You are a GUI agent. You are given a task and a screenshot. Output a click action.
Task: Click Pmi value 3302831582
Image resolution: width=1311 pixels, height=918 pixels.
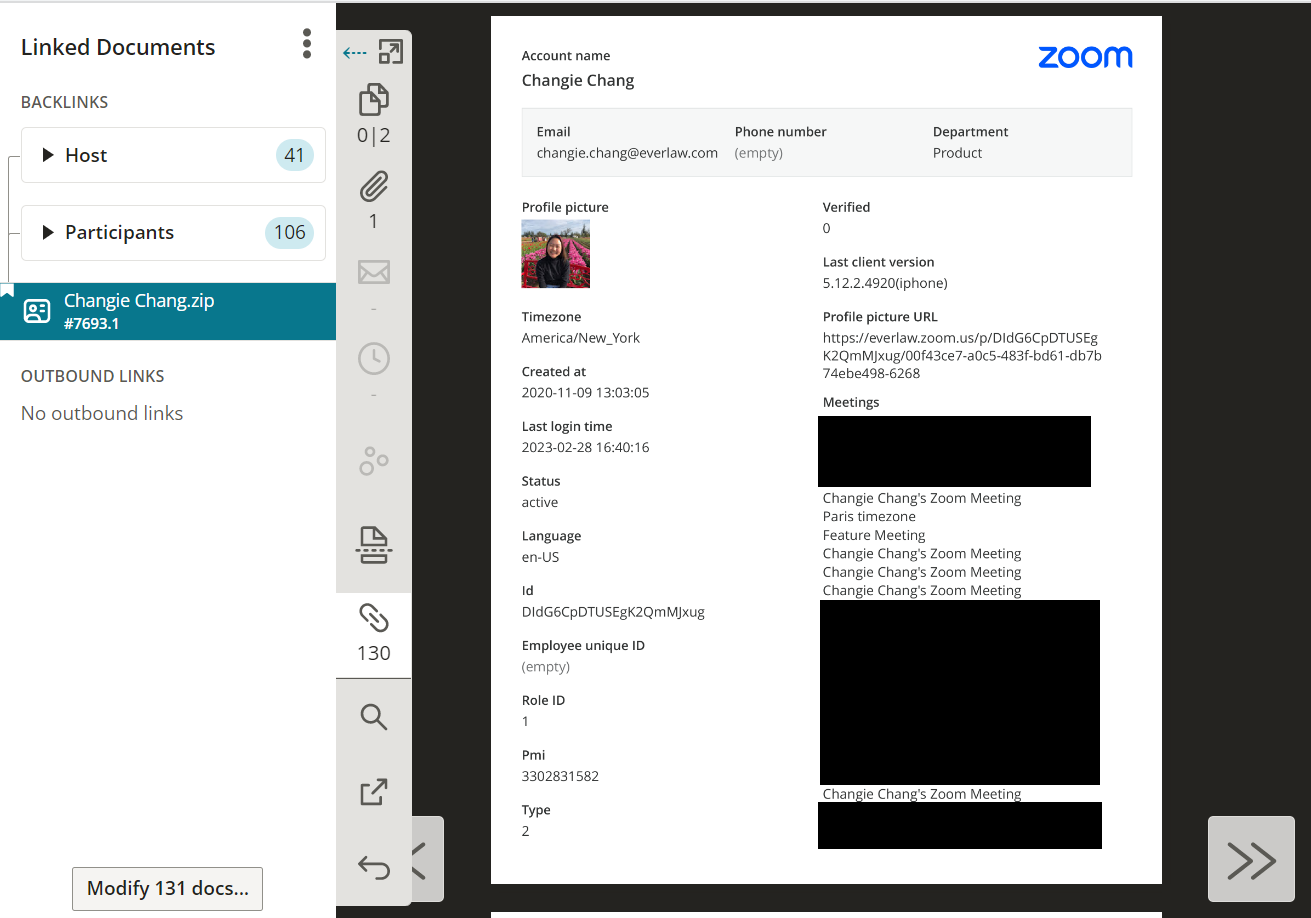point(560,776)
